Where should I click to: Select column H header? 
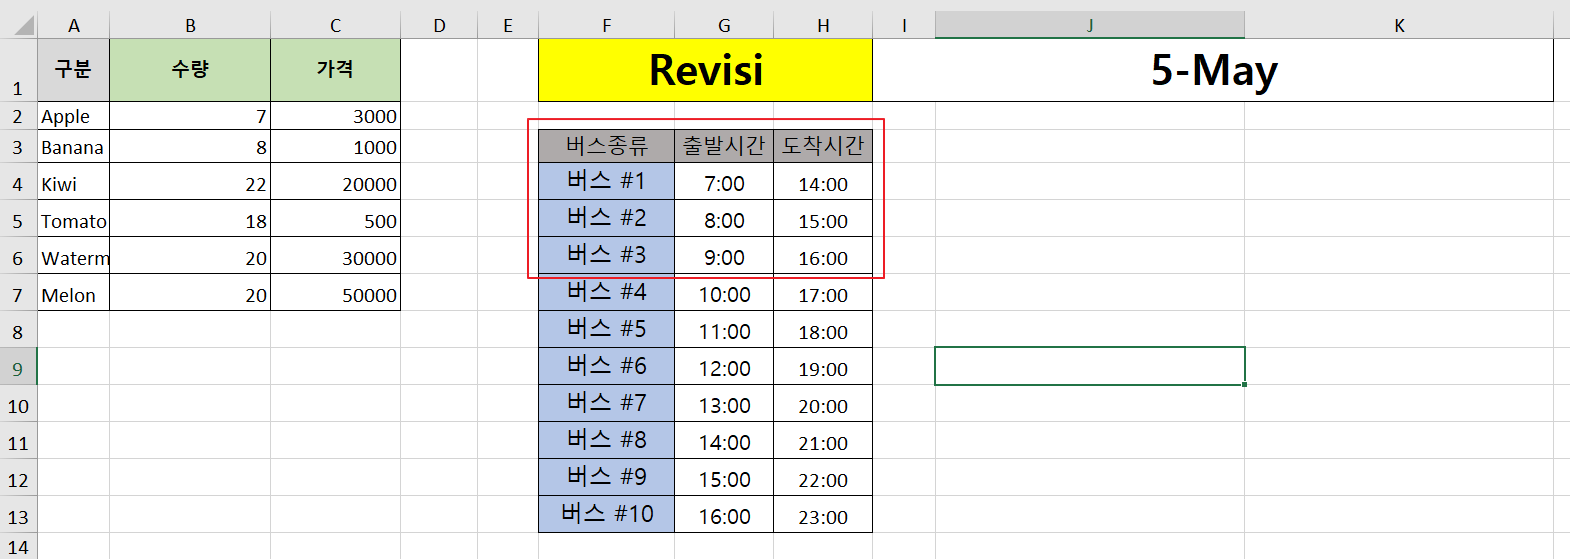click(823, 25)
